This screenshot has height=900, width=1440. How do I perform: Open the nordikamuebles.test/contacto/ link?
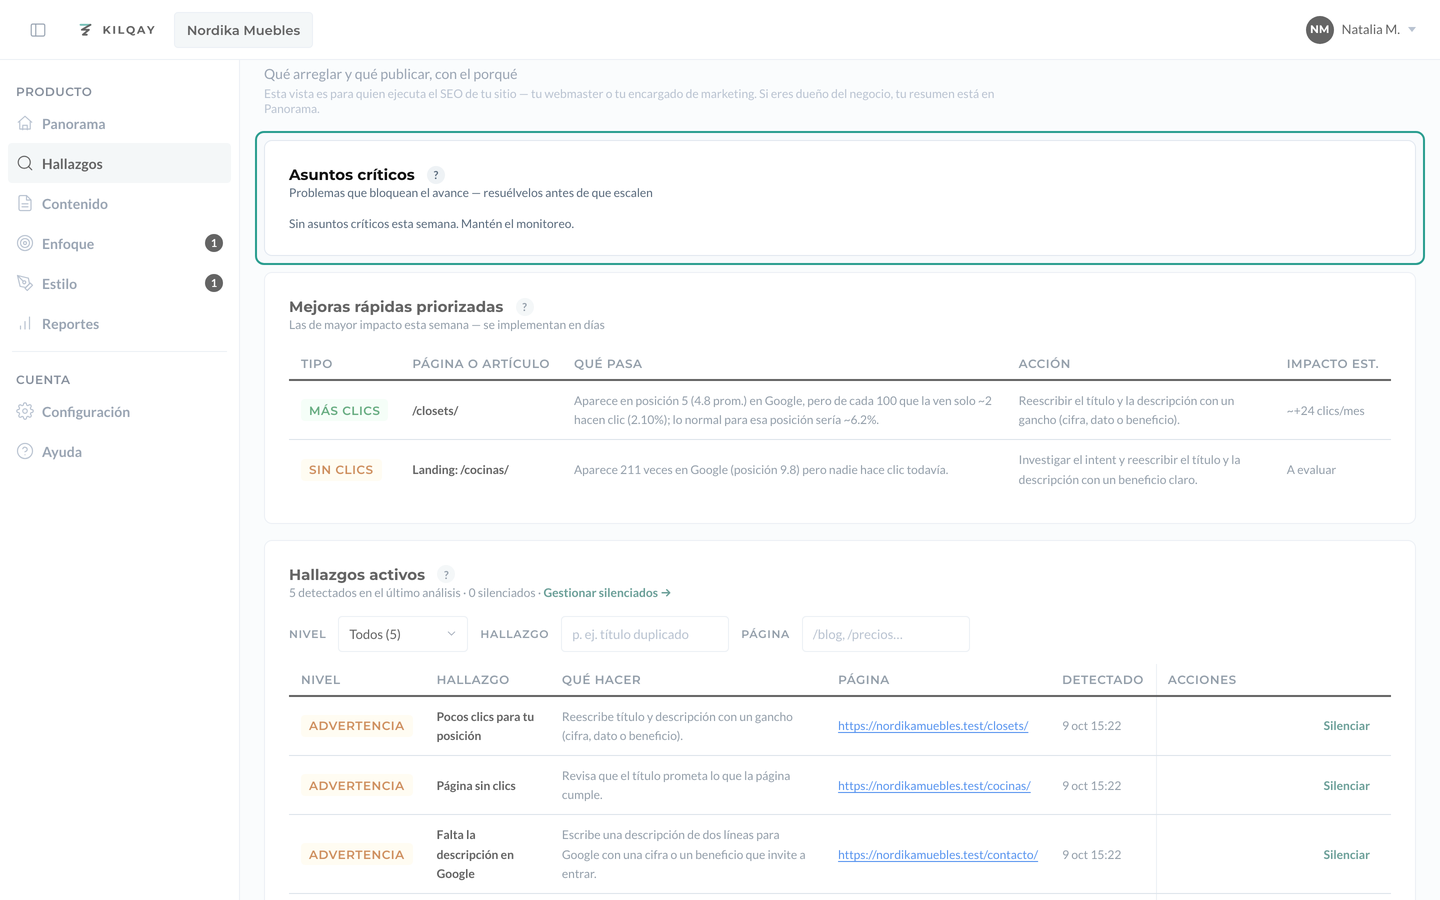pos(938,855)
